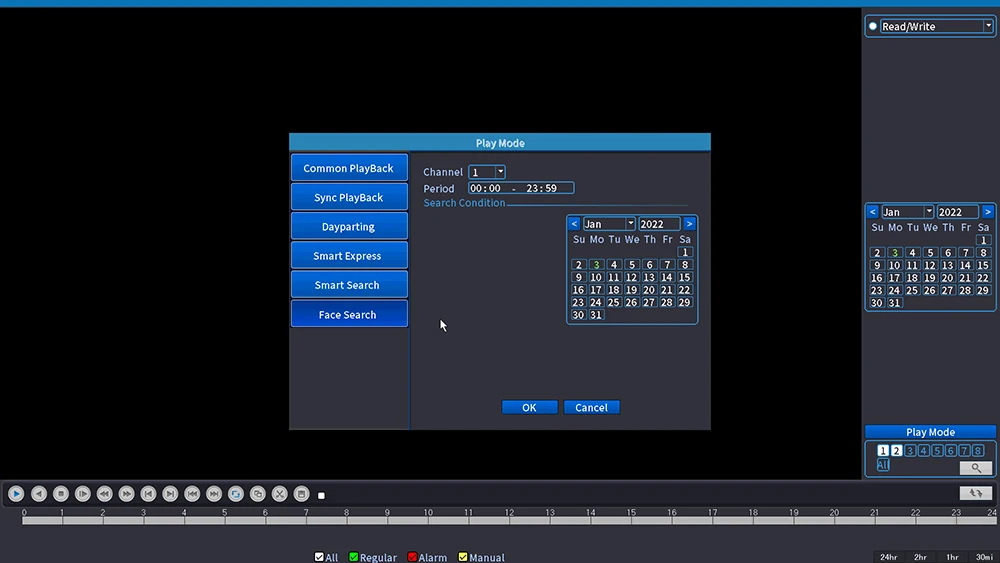The height and width of the screenshot is (563, 1000).
Task: Go to next month in dialog calendar
Action: tap(689, 224)
